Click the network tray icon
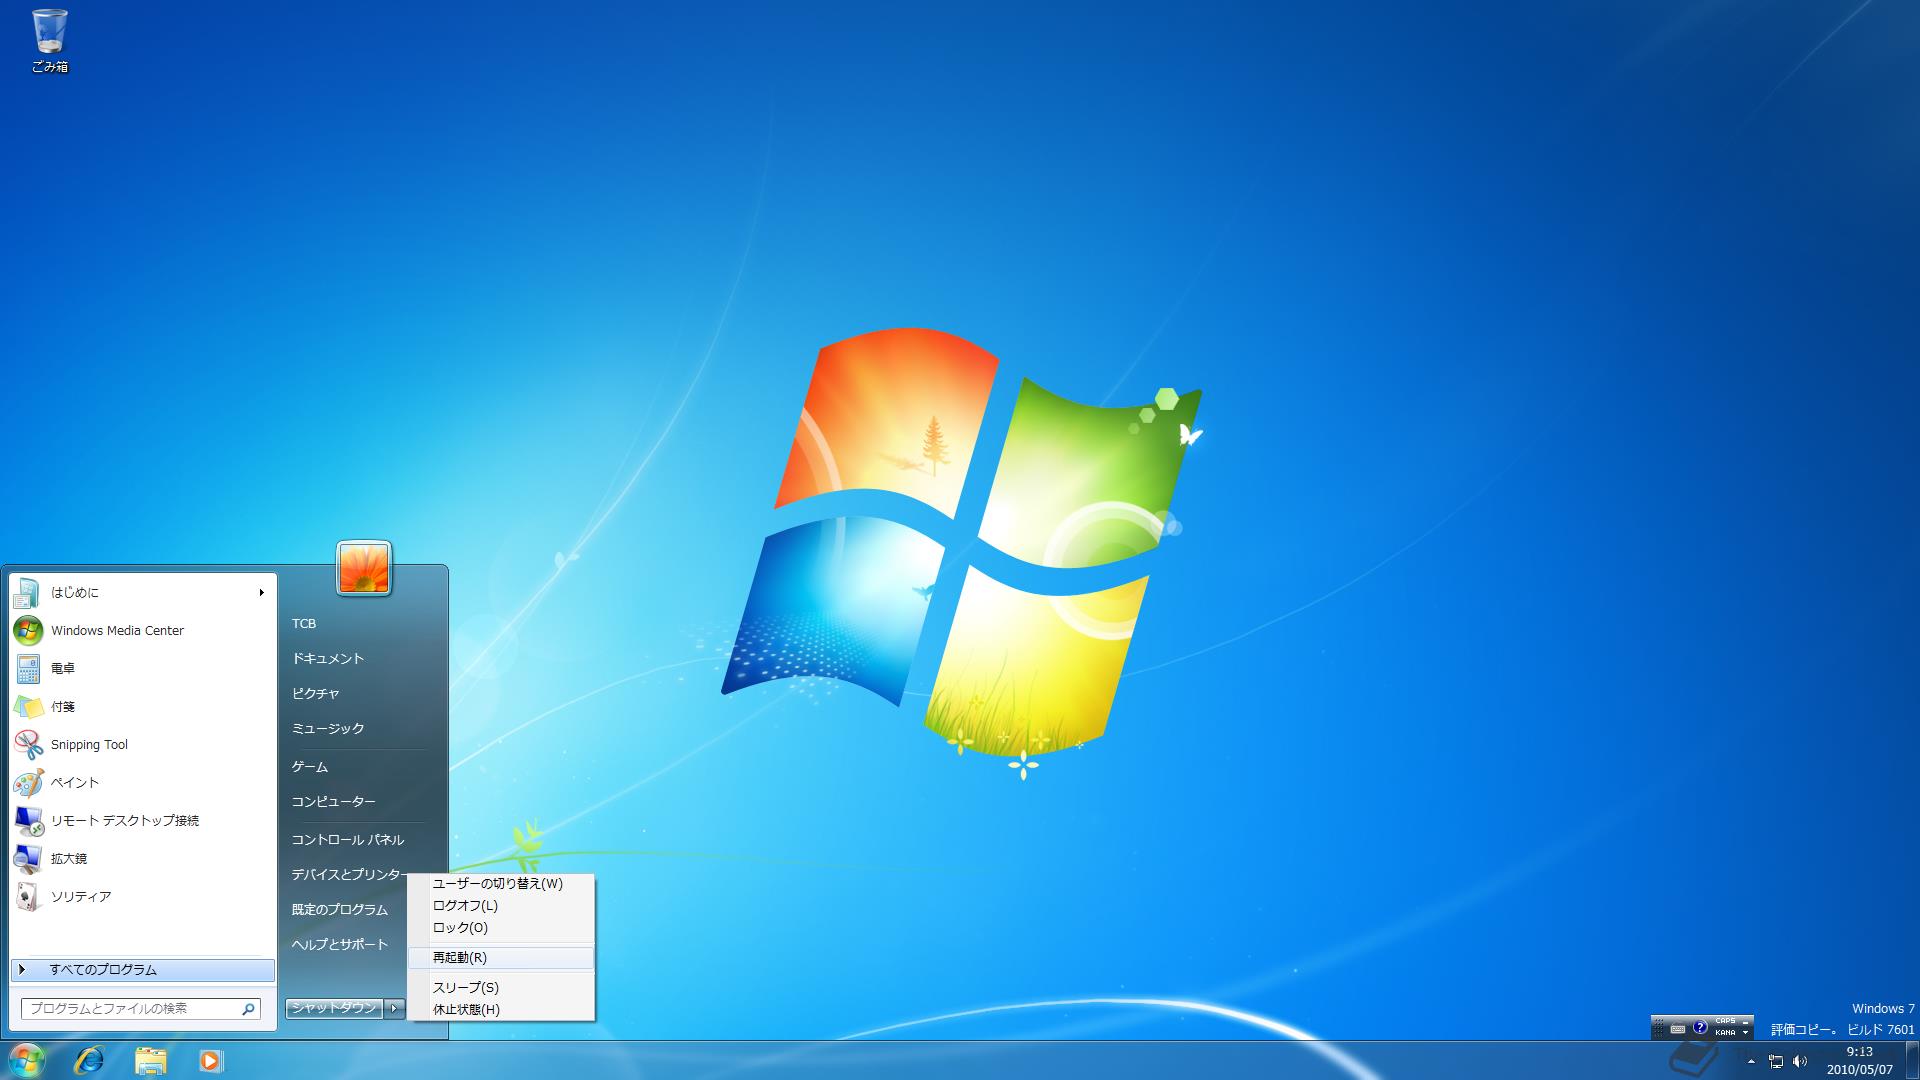Image resolution: width=1920 pixels, height=1080 pixels. pyautogui.click(x=1776, y=1062)
